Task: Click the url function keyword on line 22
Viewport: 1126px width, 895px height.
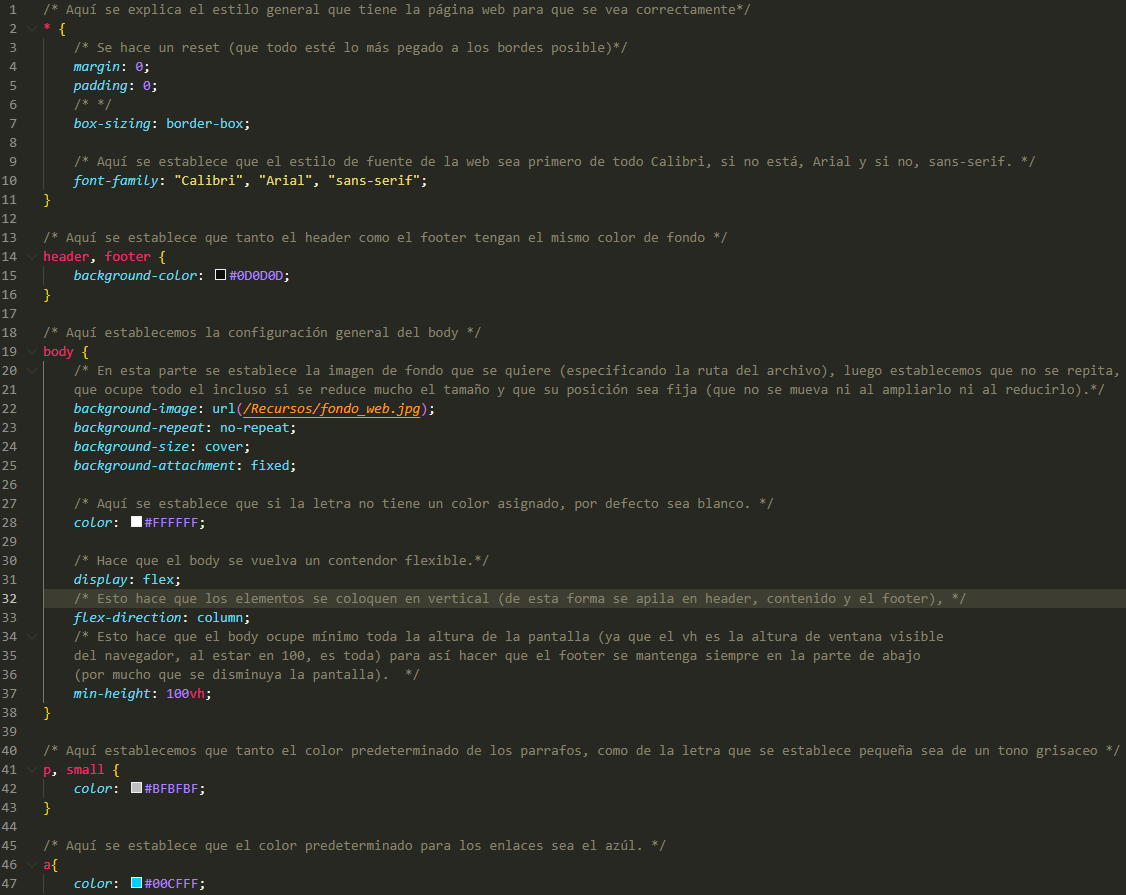Action: pyautogui.click(x=223, y=409)
